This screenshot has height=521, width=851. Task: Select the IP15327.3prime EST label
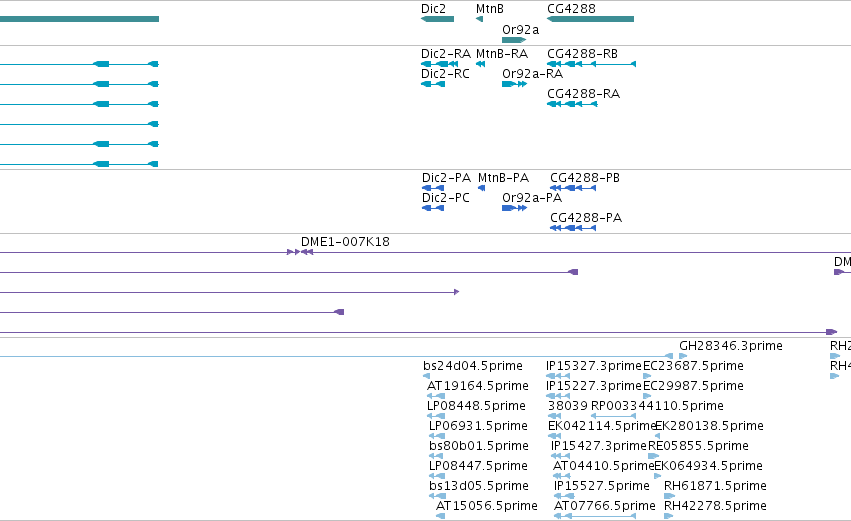pos(594,366)
